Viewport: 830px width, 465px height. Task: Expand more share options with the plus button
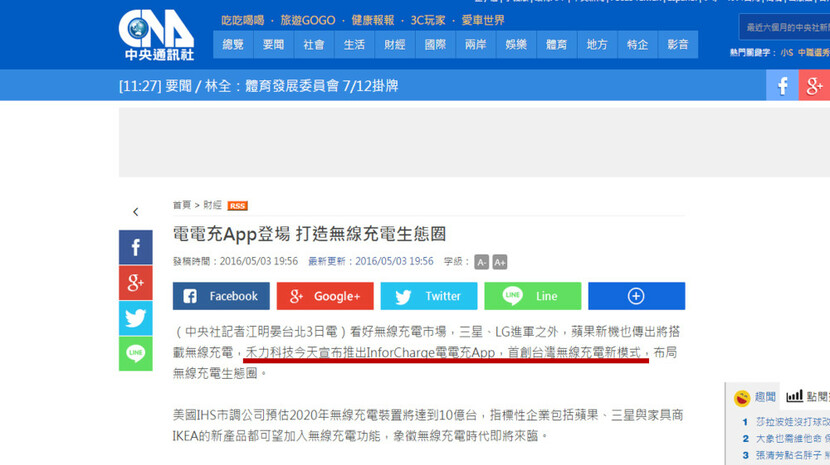coord(636,296)
